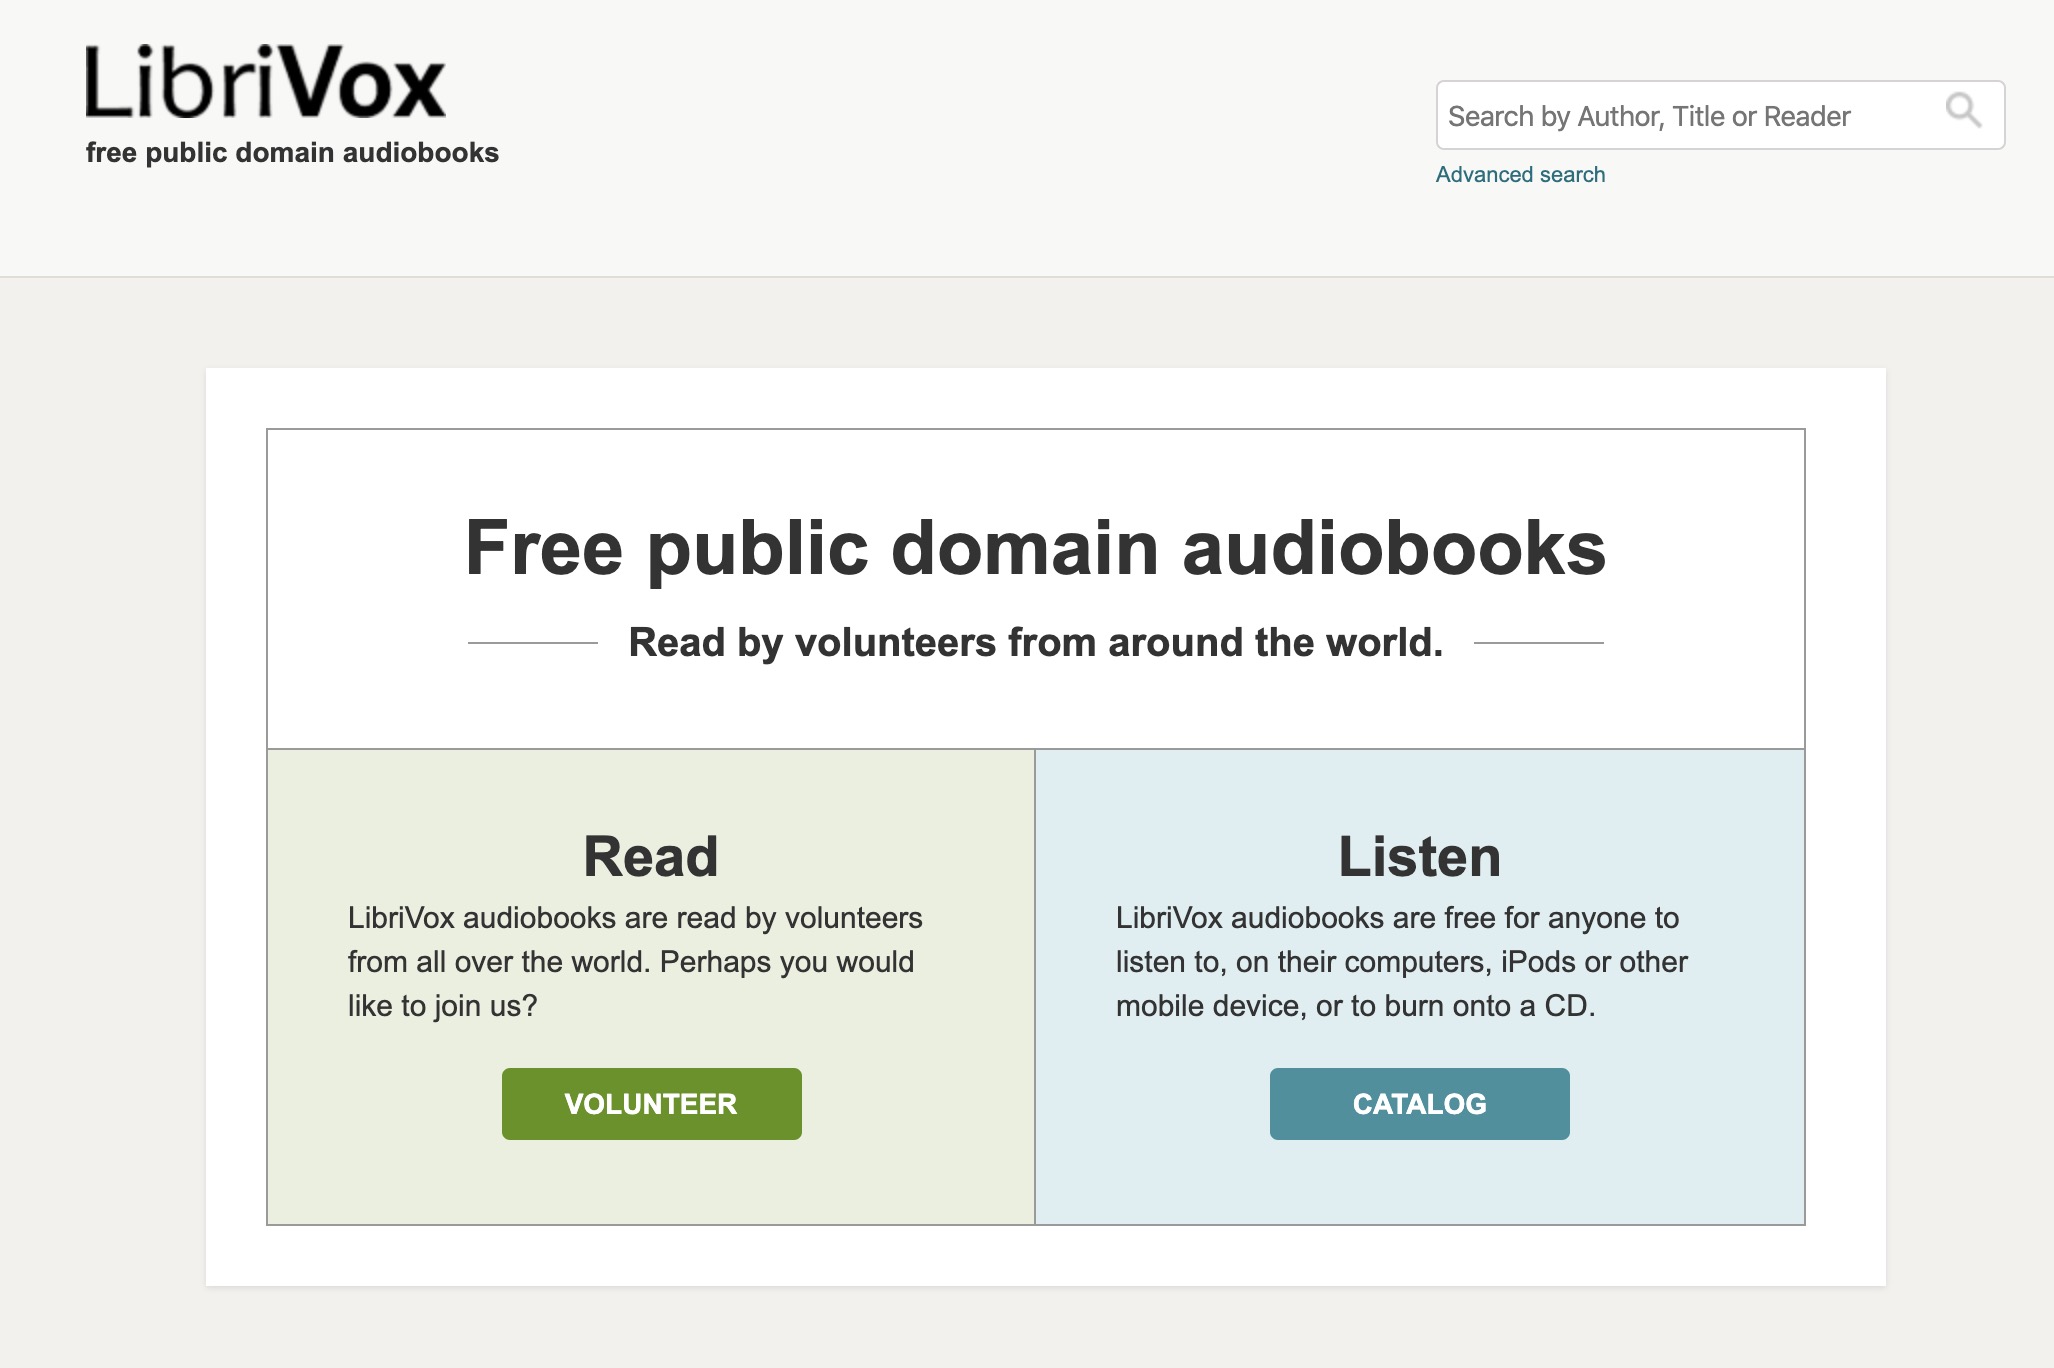This screenshot has width=2054, height=1368.
Task: Click the LibriVox logo
Action: [x=265, y=83]
